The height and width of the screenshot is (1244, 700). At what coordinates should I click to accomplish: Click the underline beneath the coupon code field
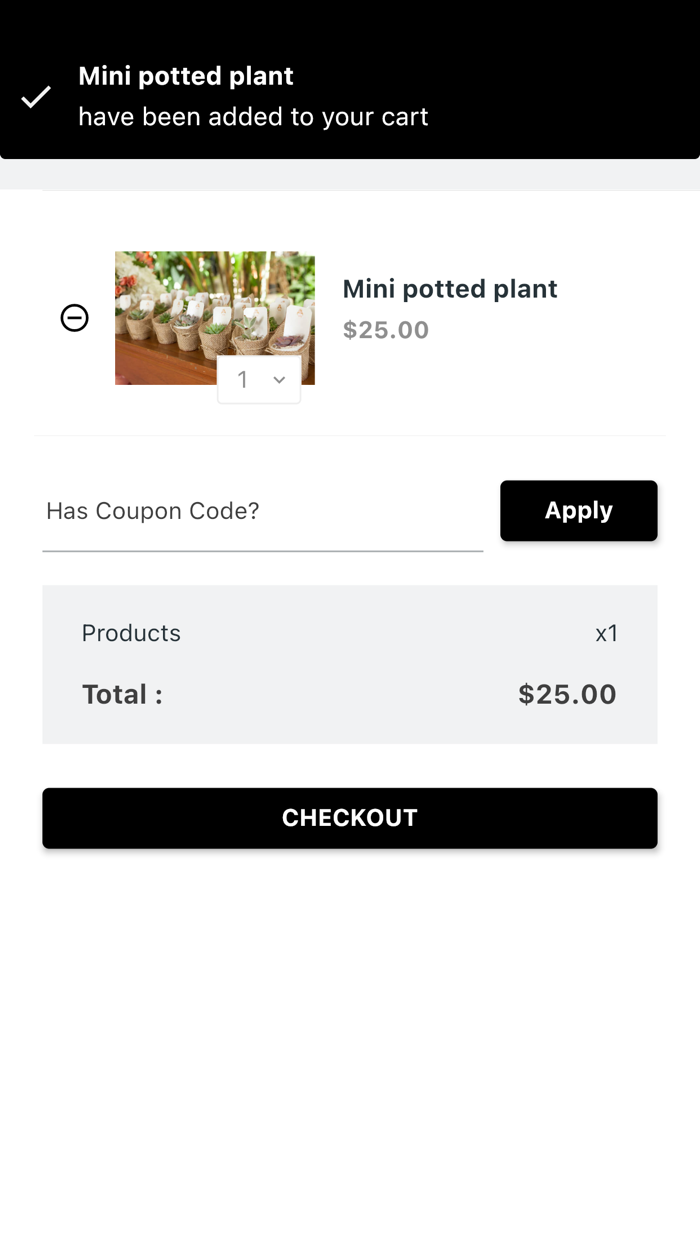tap(262, 550)
